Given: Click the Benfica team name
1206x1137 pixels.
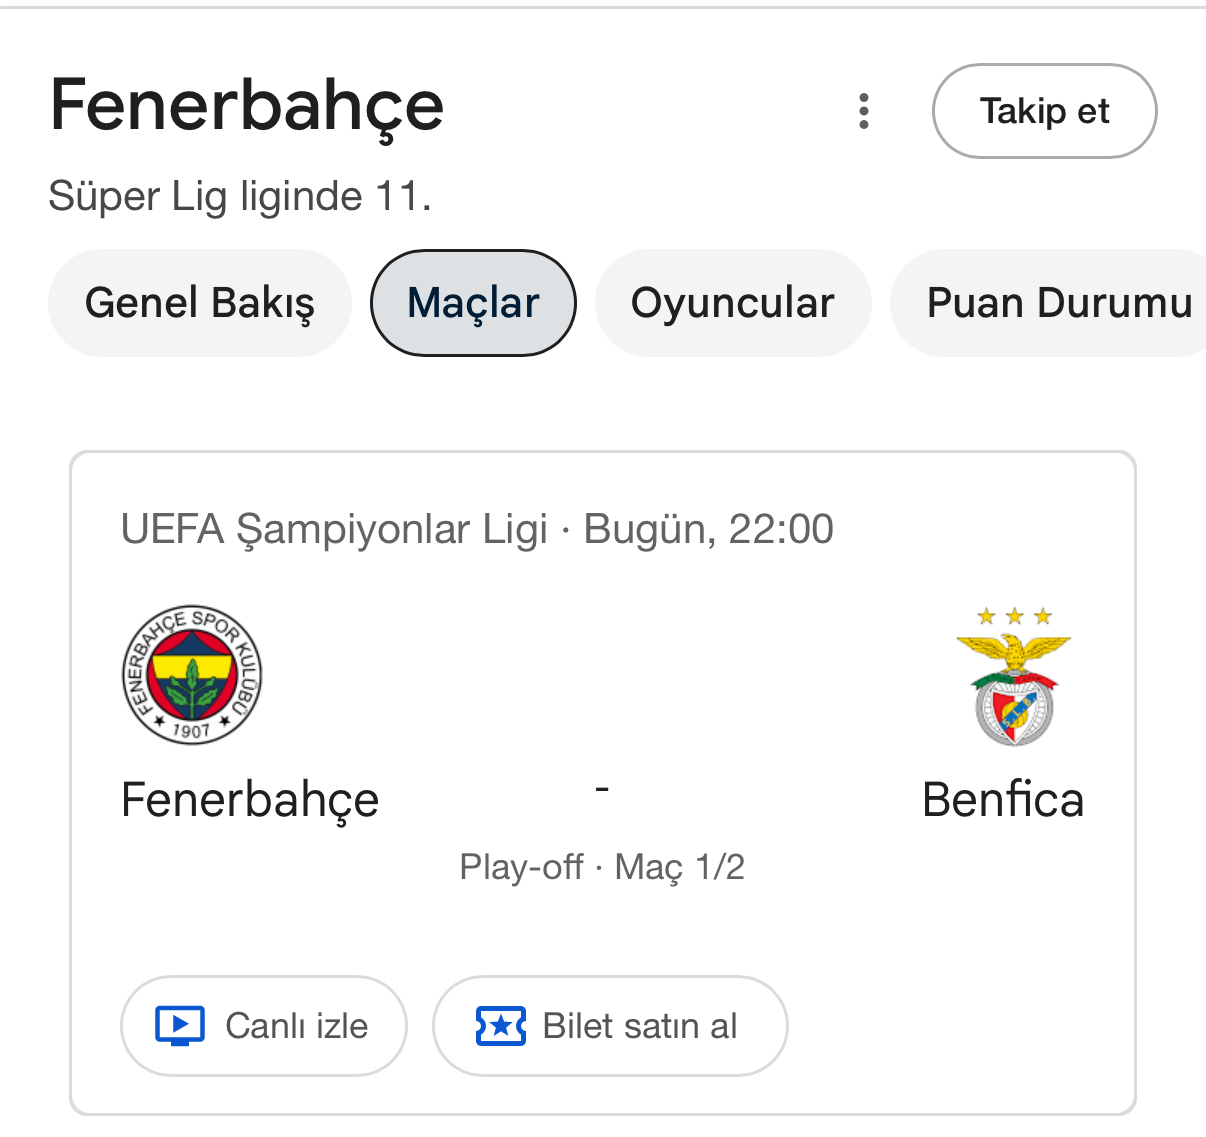Looking at the screenshot, I should (1002, 800).
